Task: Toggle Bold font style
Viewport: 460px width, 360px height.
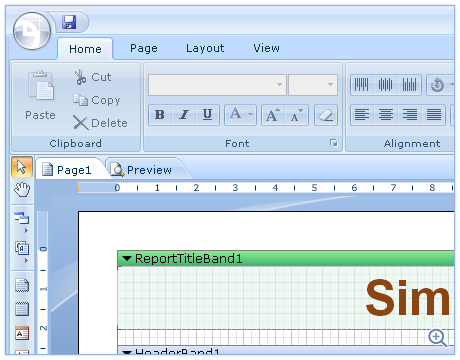Action: click(160, 115)
